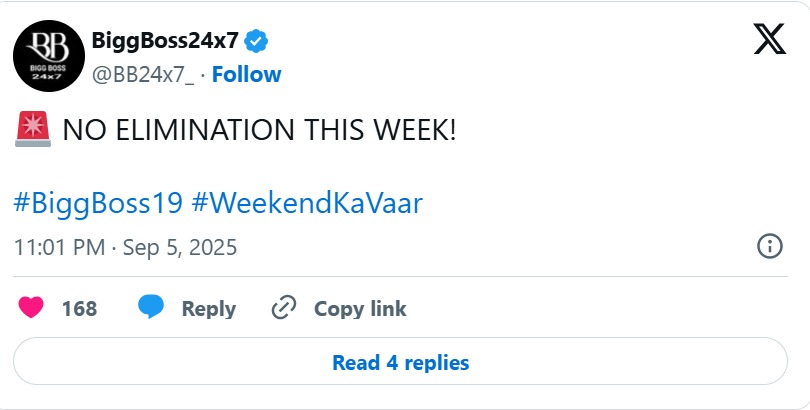Open the #BiggBoss19 hashtag
Screen dimensions: 810x410
[98, 203]
